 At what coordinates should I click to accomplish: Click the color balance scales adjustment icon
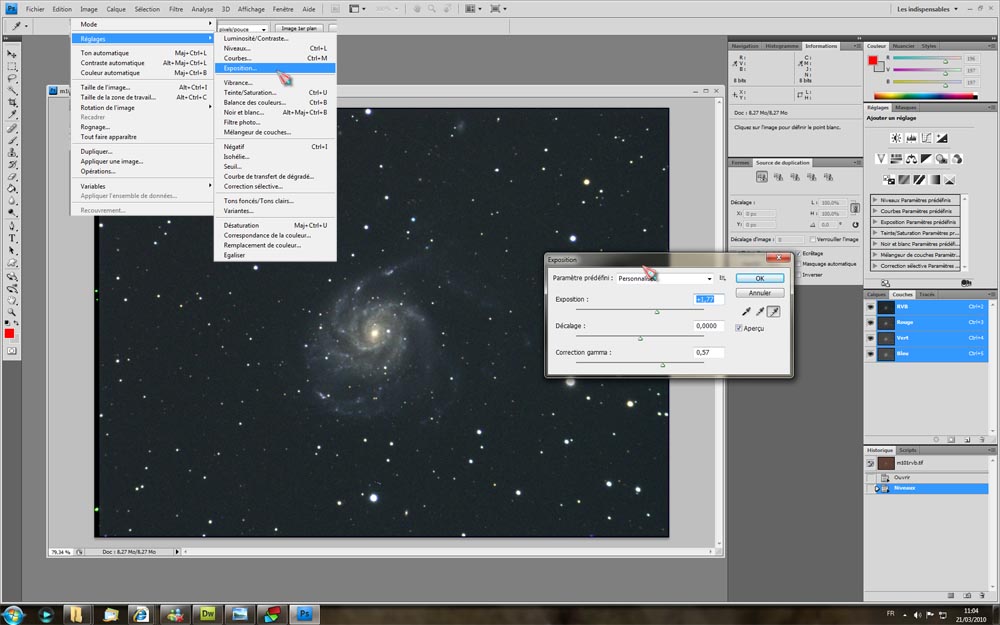tap(911, 159)
